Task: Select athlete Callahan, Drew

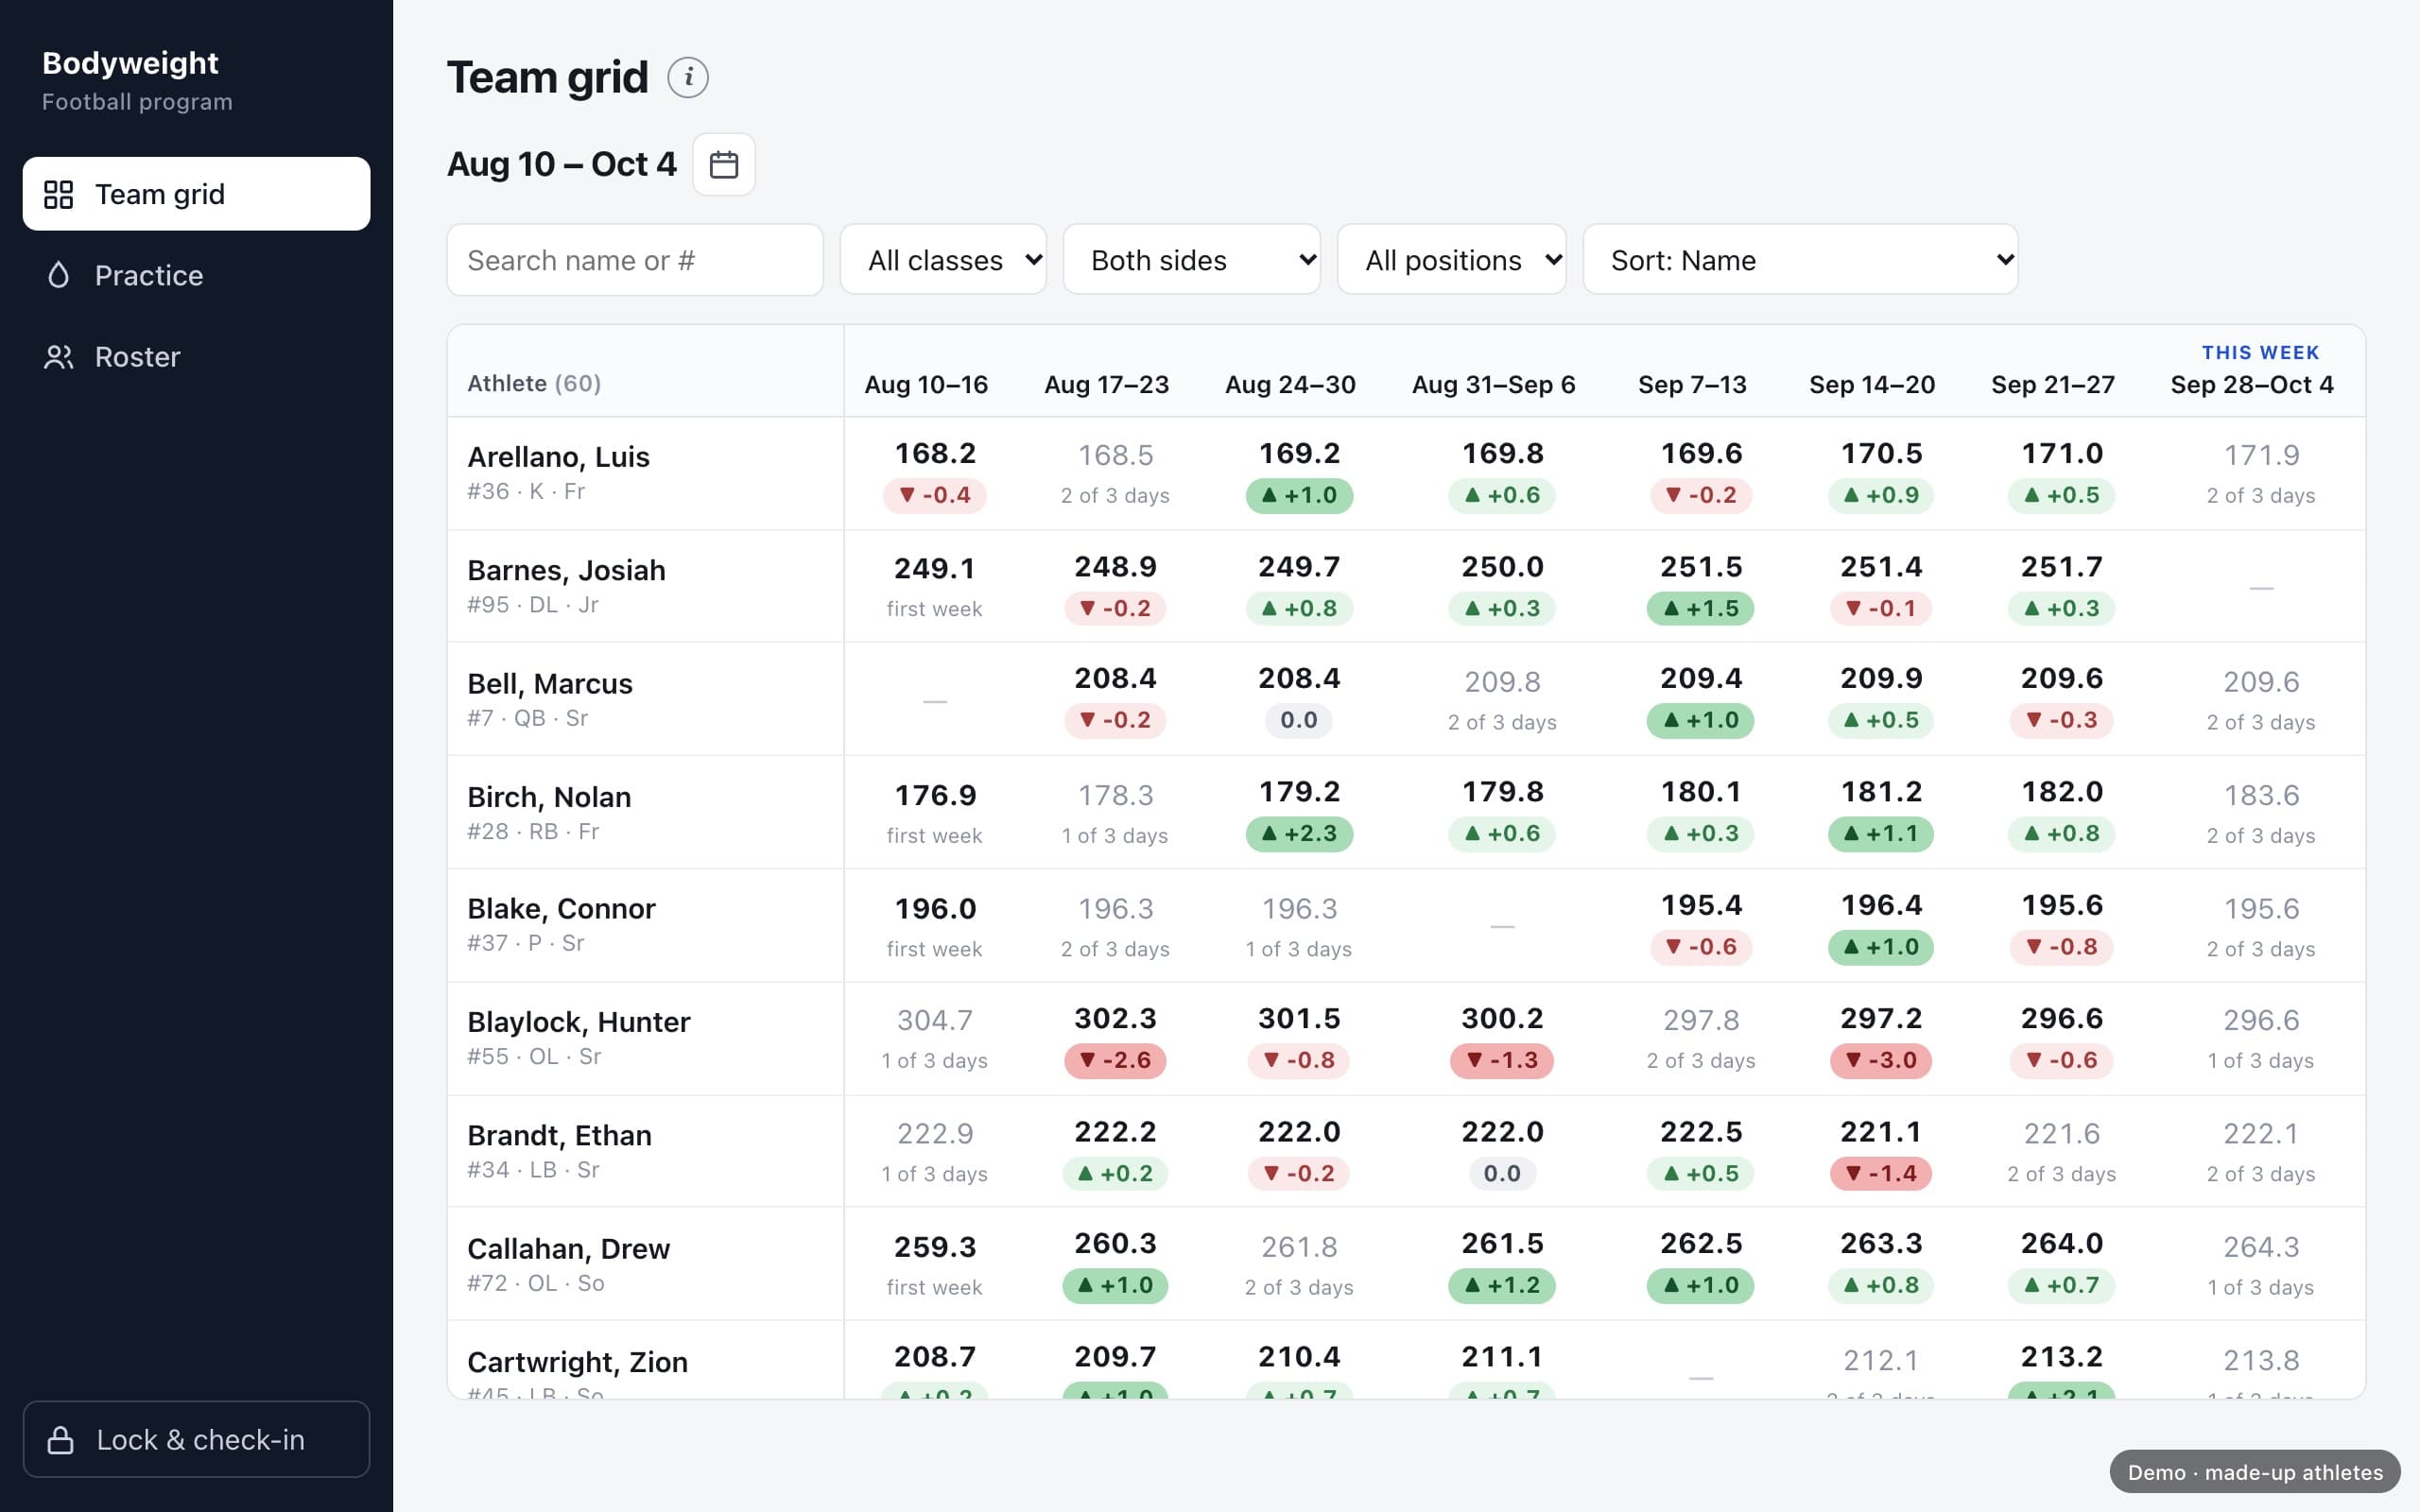Action: 568,1249
